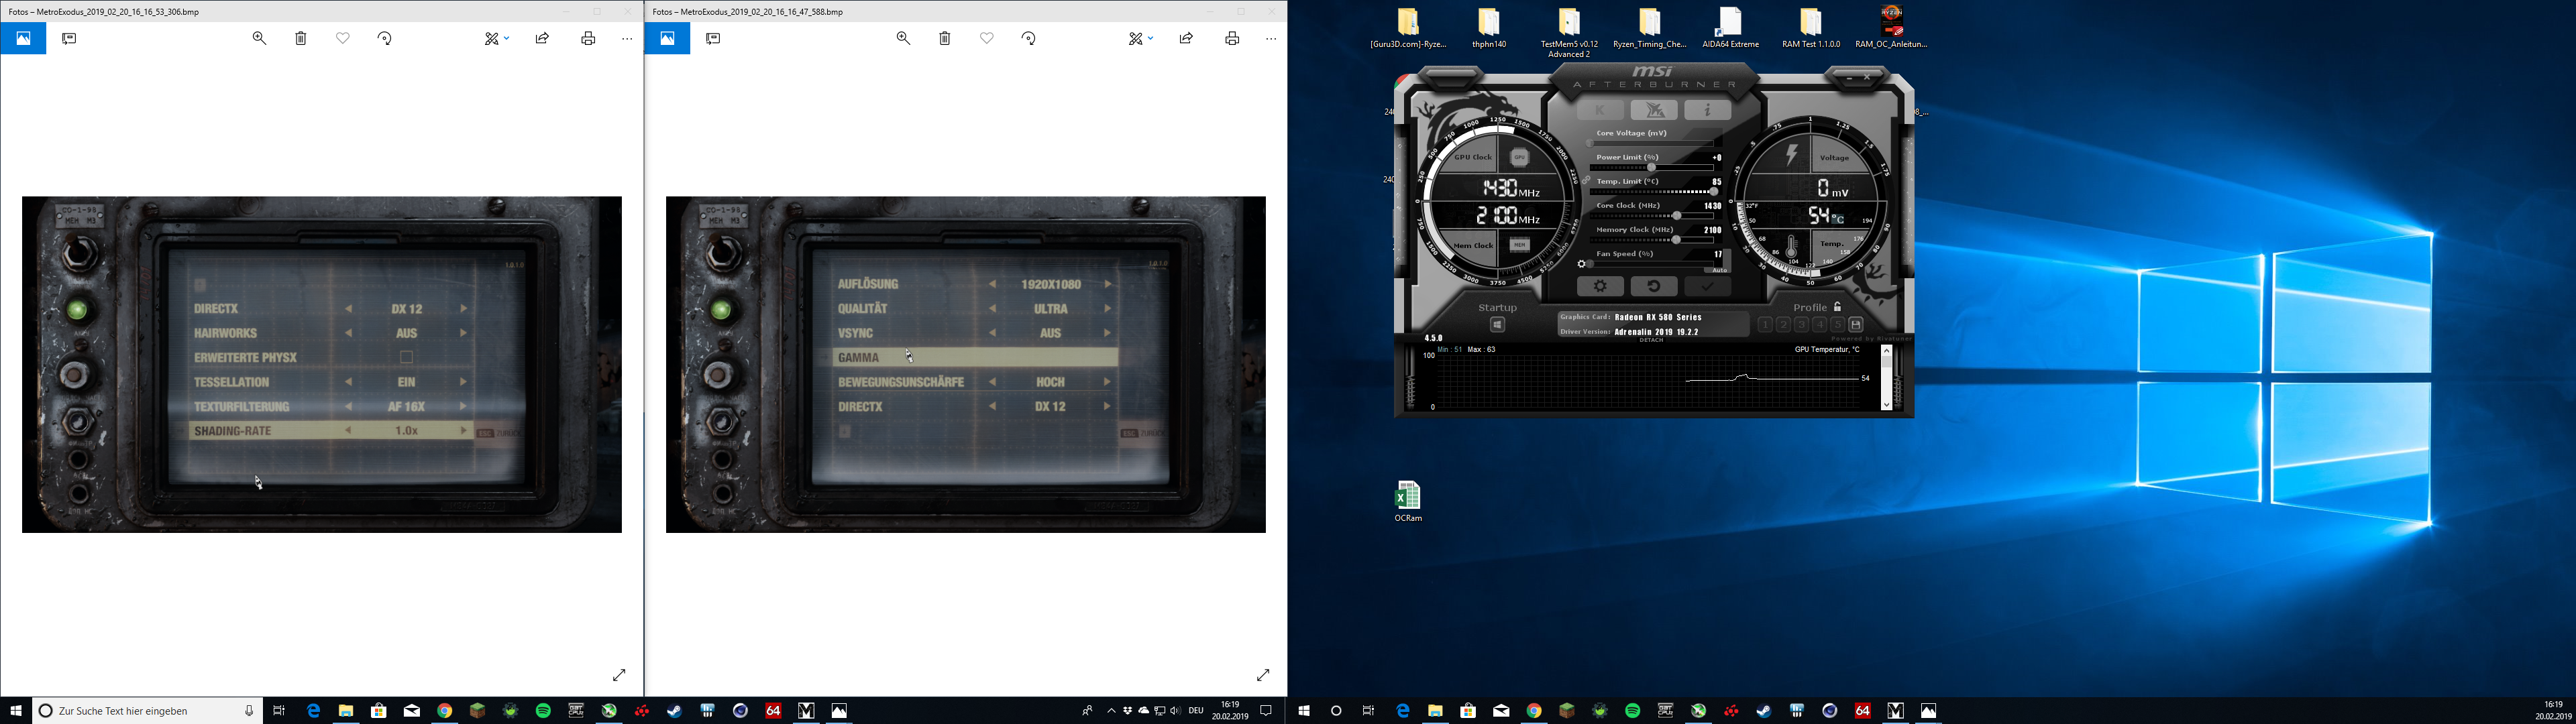
Task: Toggle profile lock padlock icon
Action: tap(1838, 307)
